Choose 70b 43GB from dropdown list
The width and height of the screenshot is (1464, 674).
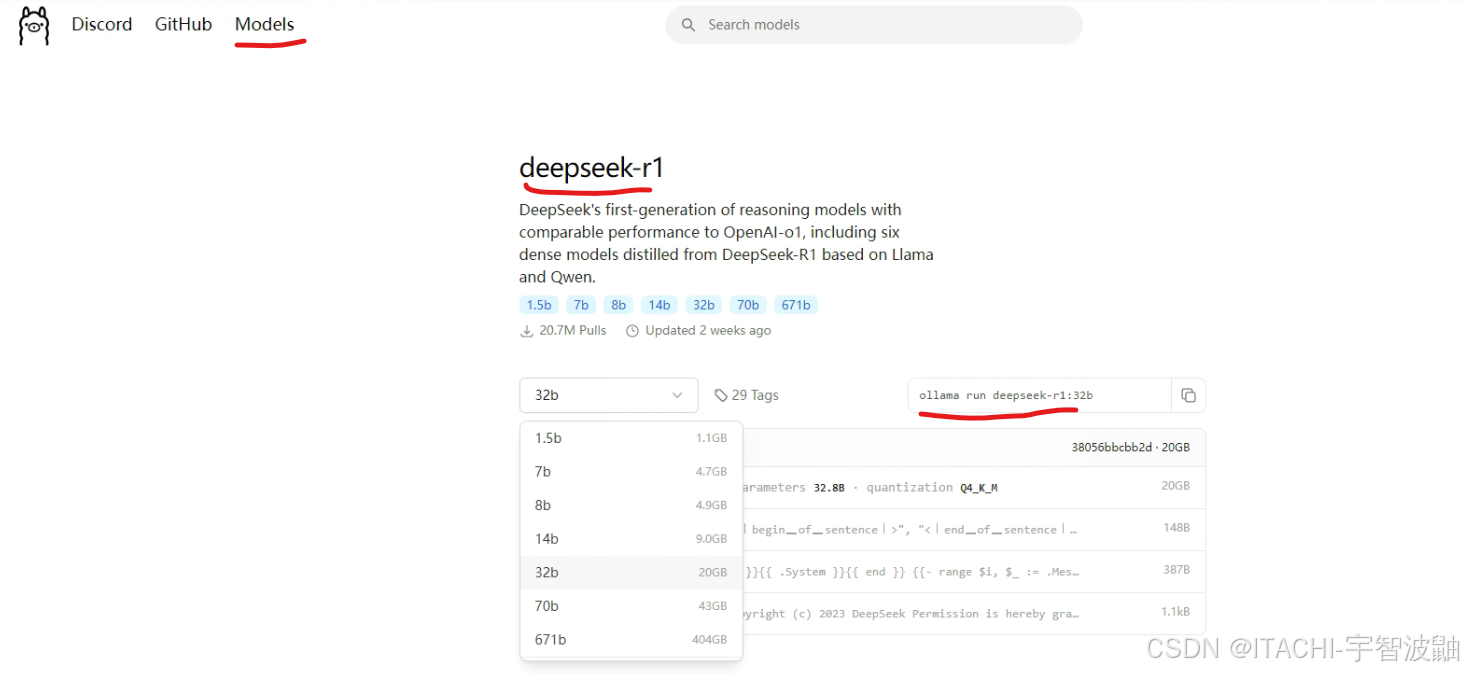631,606
